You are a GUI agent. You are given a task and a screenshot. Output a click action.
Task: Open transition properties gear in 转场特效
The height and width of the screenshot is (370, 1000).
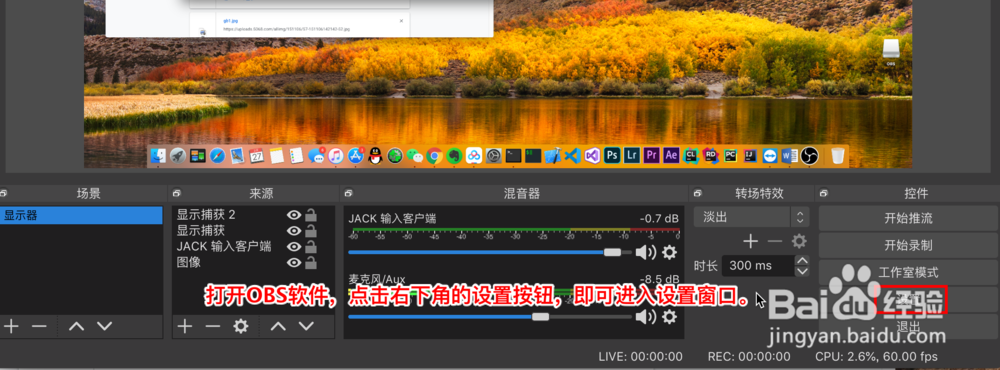point(799,241)
